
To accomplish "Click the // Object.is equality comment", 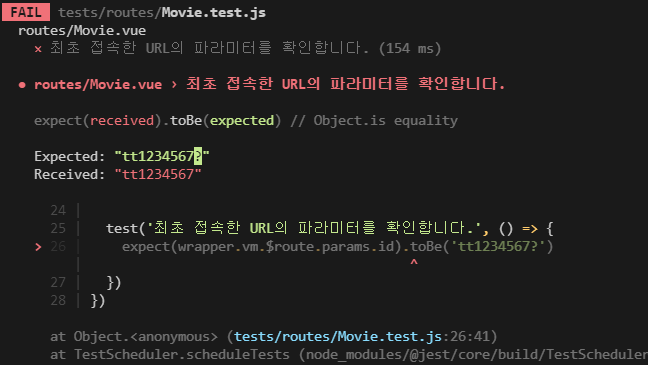I will coord(374,121).
